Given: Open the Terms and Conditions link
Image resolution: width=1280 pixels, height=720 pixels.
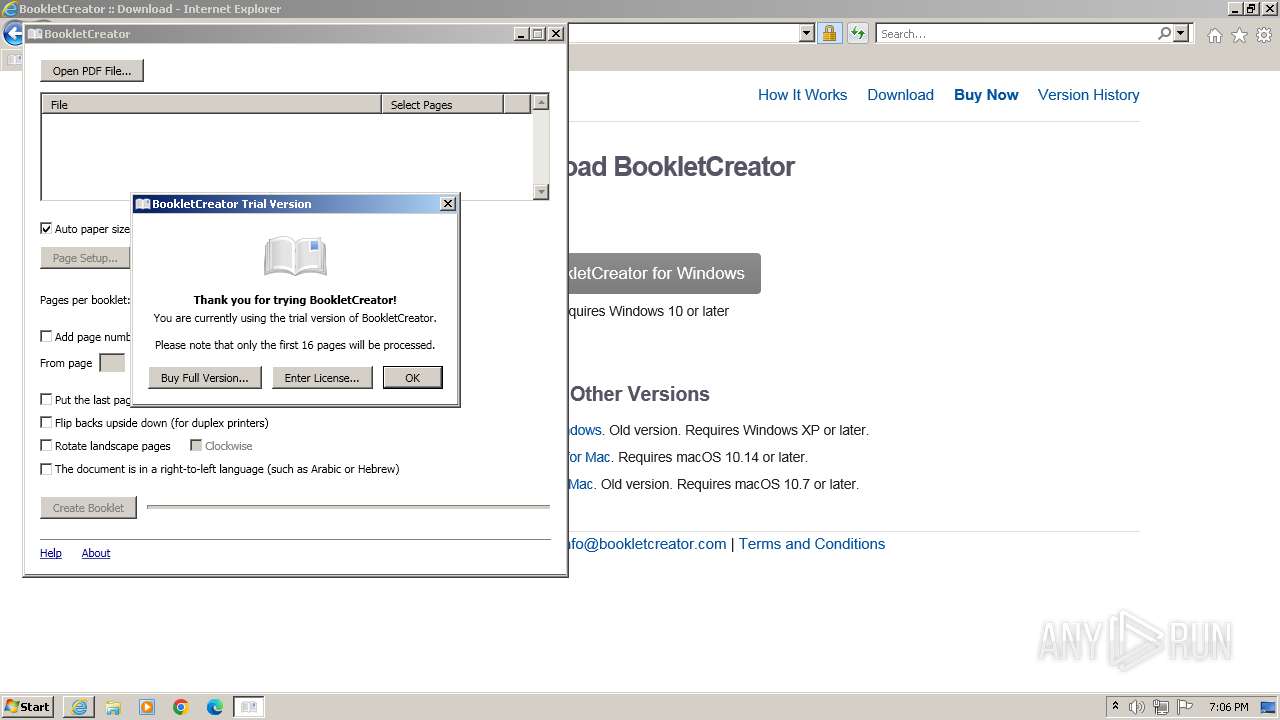Looking at the screenshot, I should [812, 544].
